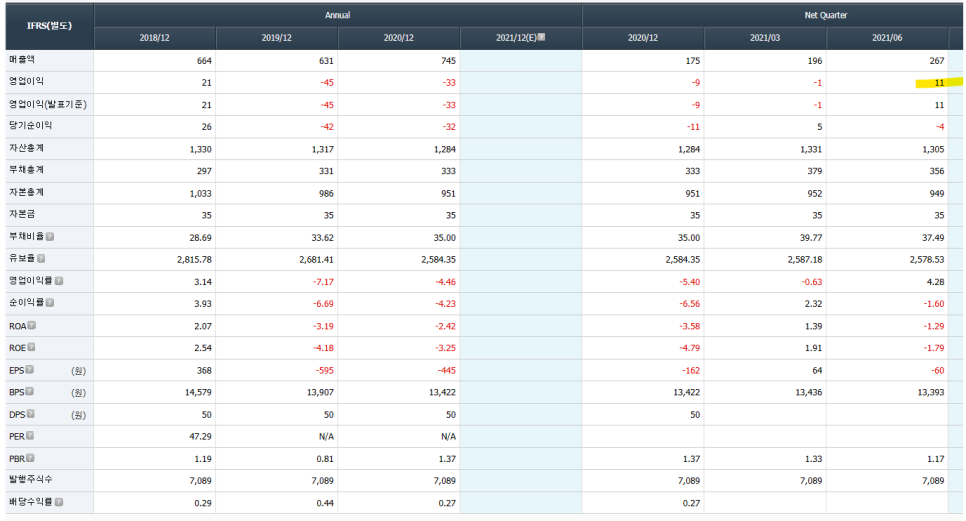
Task: Select the 자산총계 row label
Action: tap(26, 148)
